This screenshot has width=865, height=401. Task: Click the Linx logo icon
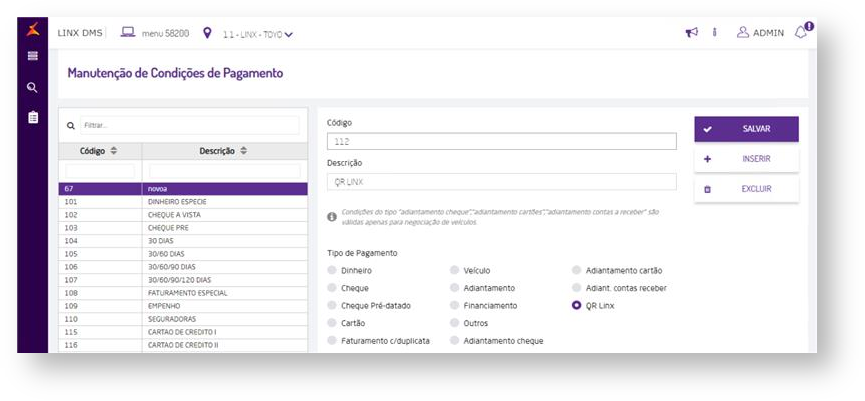(x=32, y=27)
